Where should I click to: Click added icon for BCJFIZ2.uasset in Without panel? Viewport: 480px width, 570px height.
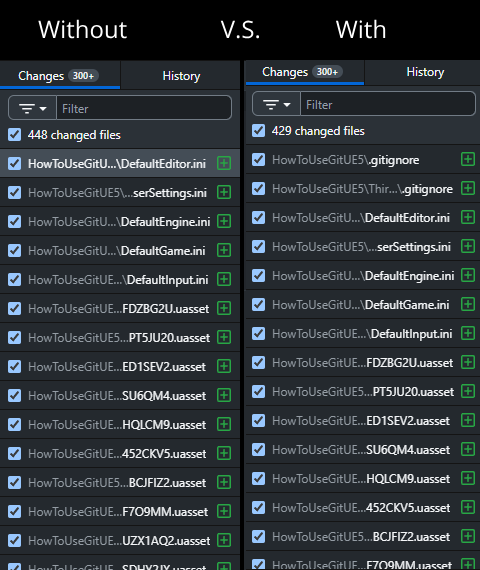coord(224,482)
